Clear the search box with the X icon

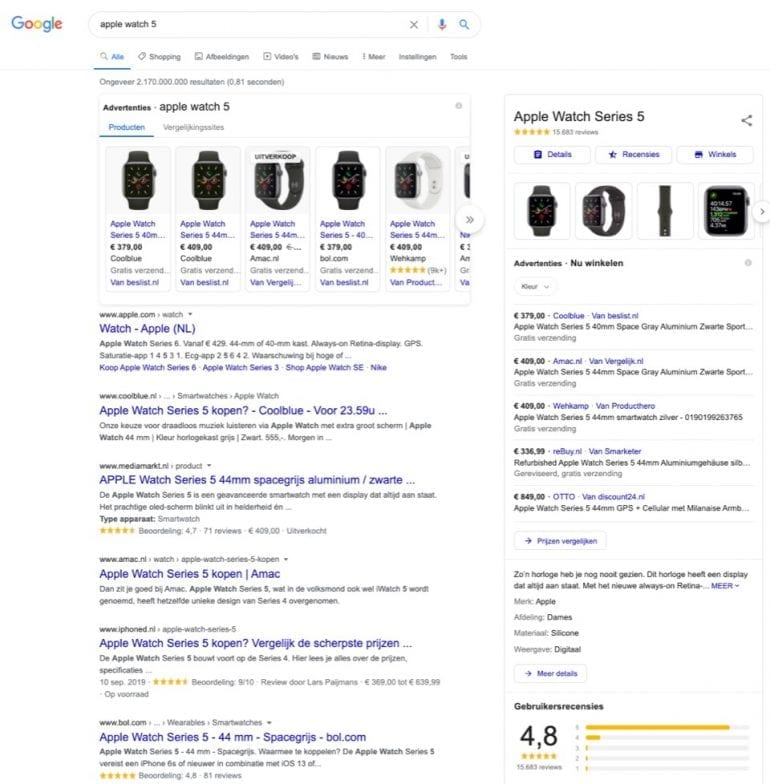pos(414,24)
